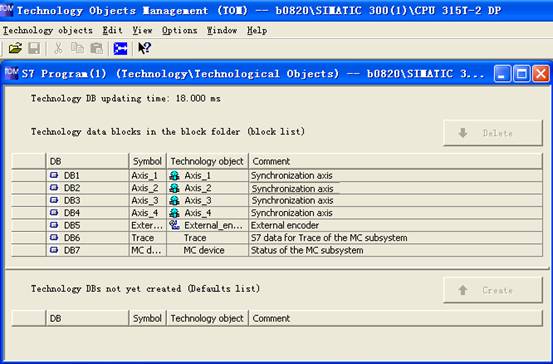553x364 pixels.
Task: Minimize the S7 Program child window
Action: (x=502, y=74)
